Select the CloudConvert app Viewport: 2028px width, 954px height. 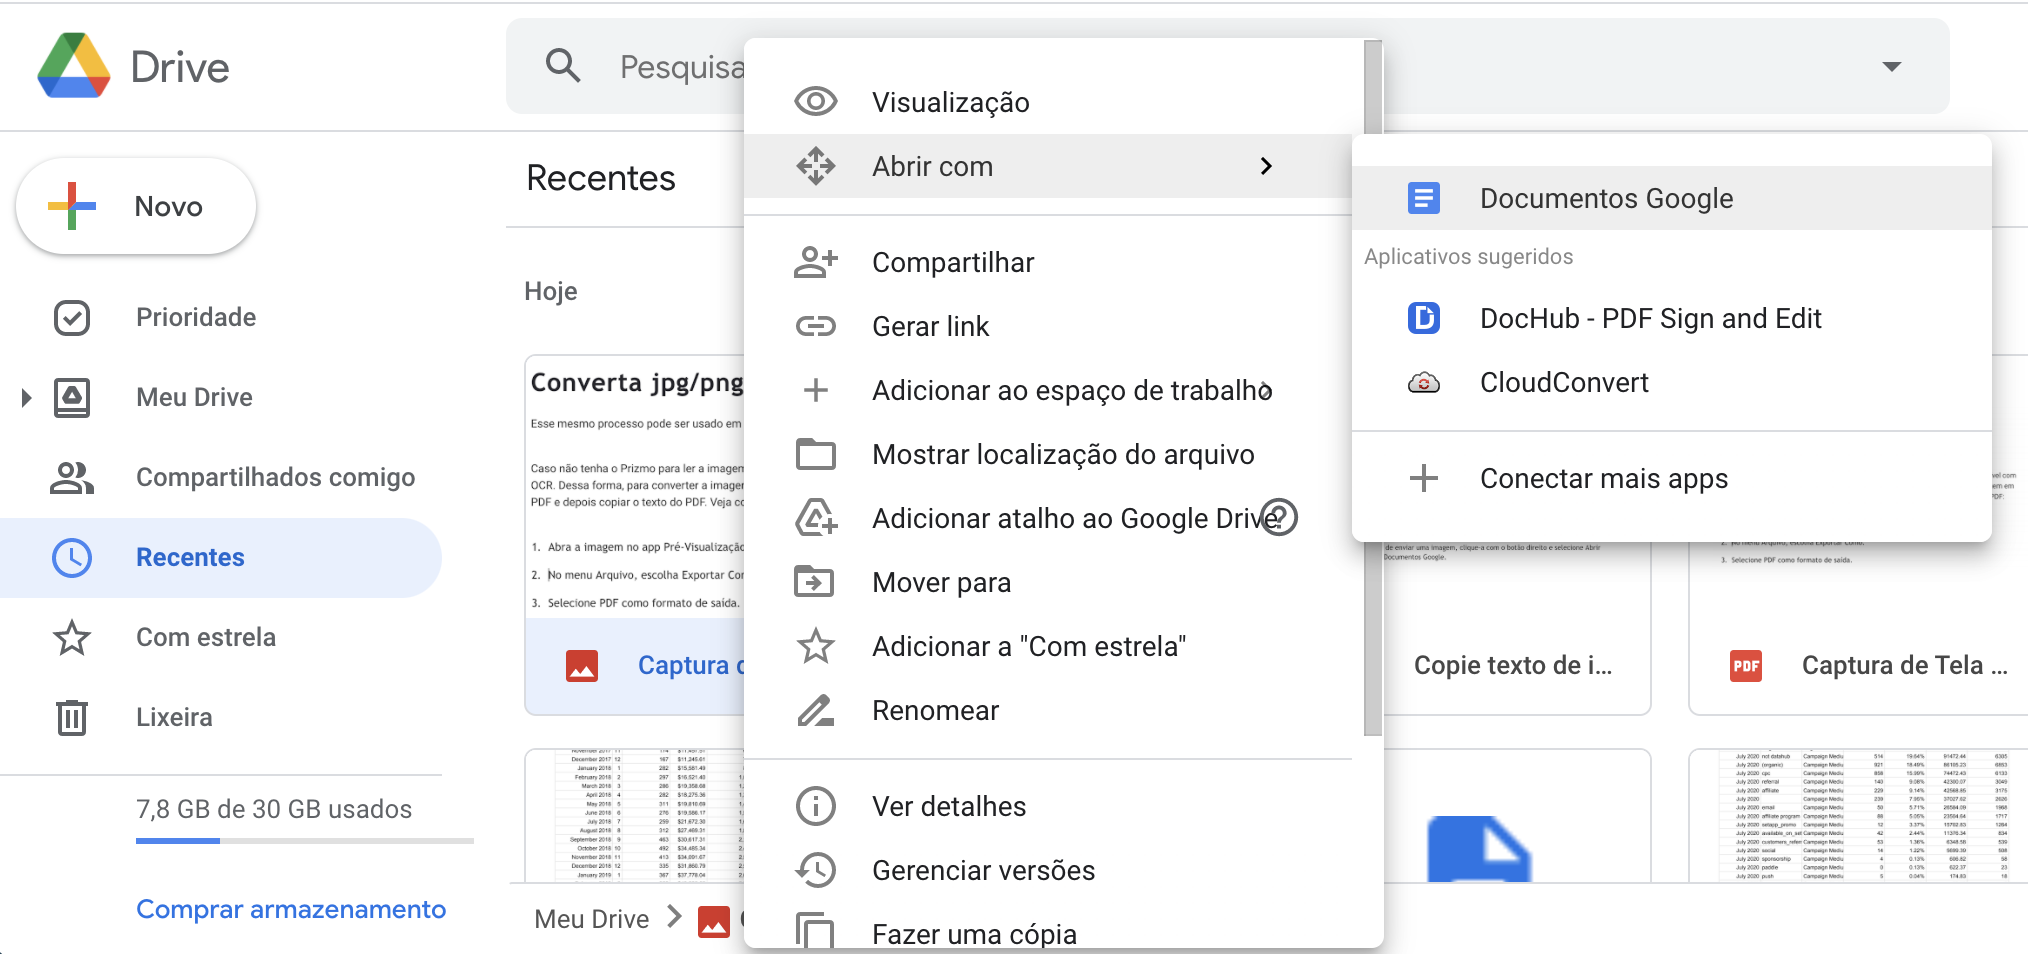[1563, 382]
